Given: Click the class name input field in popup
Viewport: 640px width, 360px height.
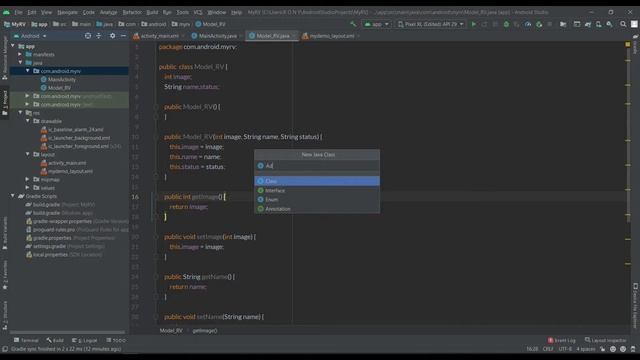Looking at the screenshot, I should [x=317, y=166].
